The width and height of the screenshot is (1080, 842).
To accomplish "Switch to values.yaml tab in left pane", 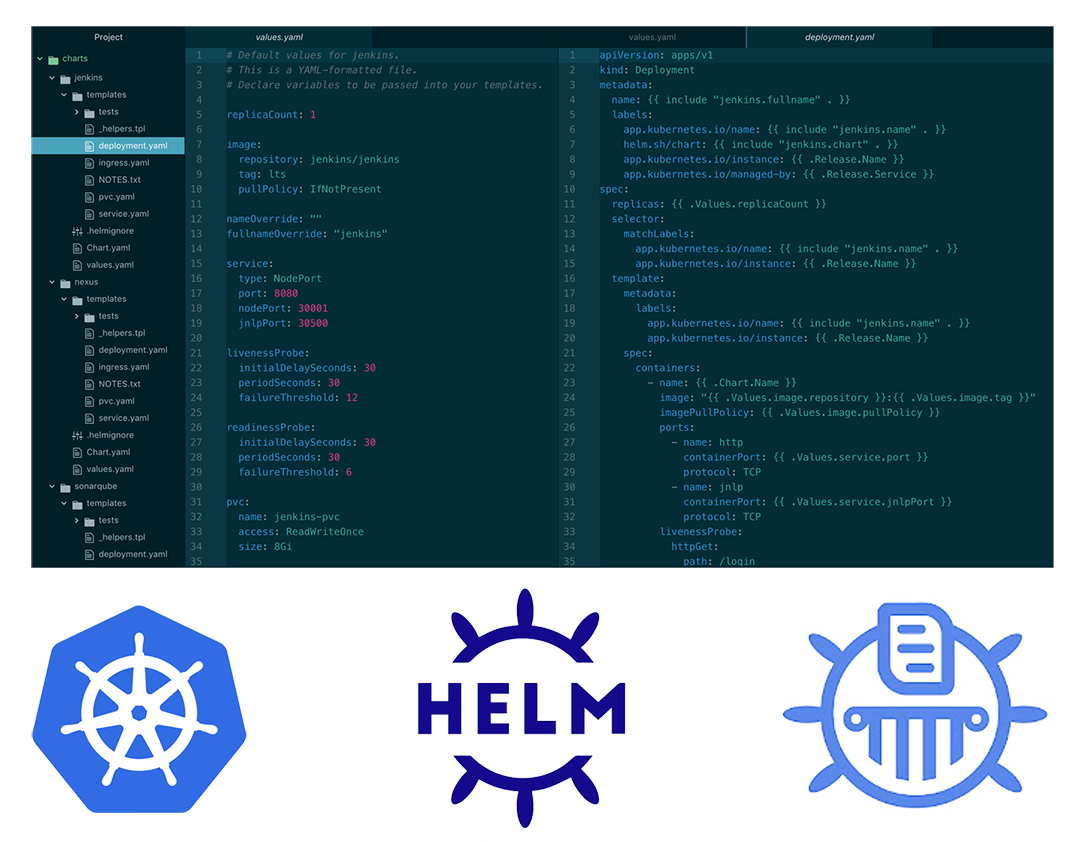I will tap(279, 37).
